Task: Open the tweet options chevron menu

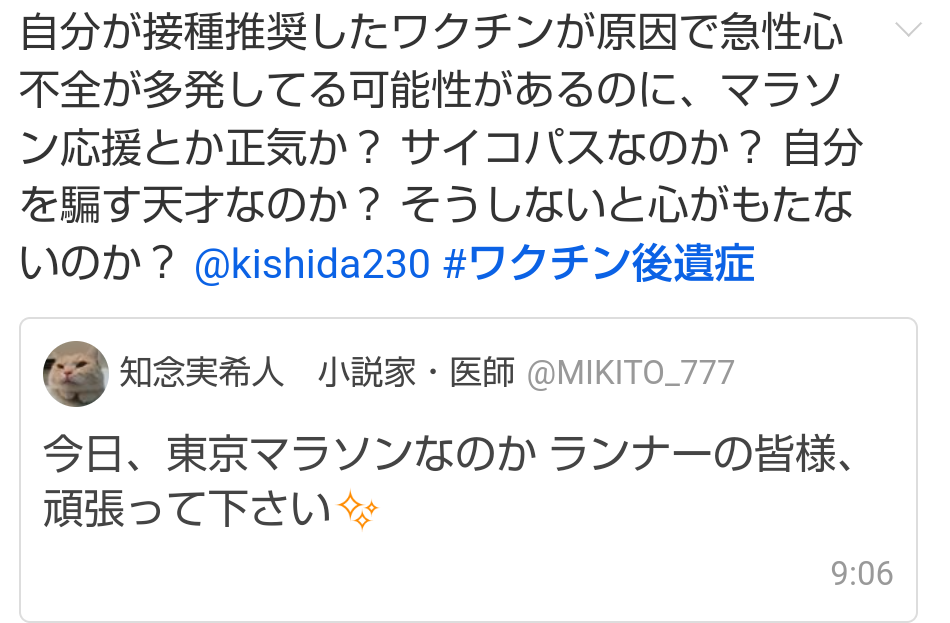Action: tap(908, 29)
